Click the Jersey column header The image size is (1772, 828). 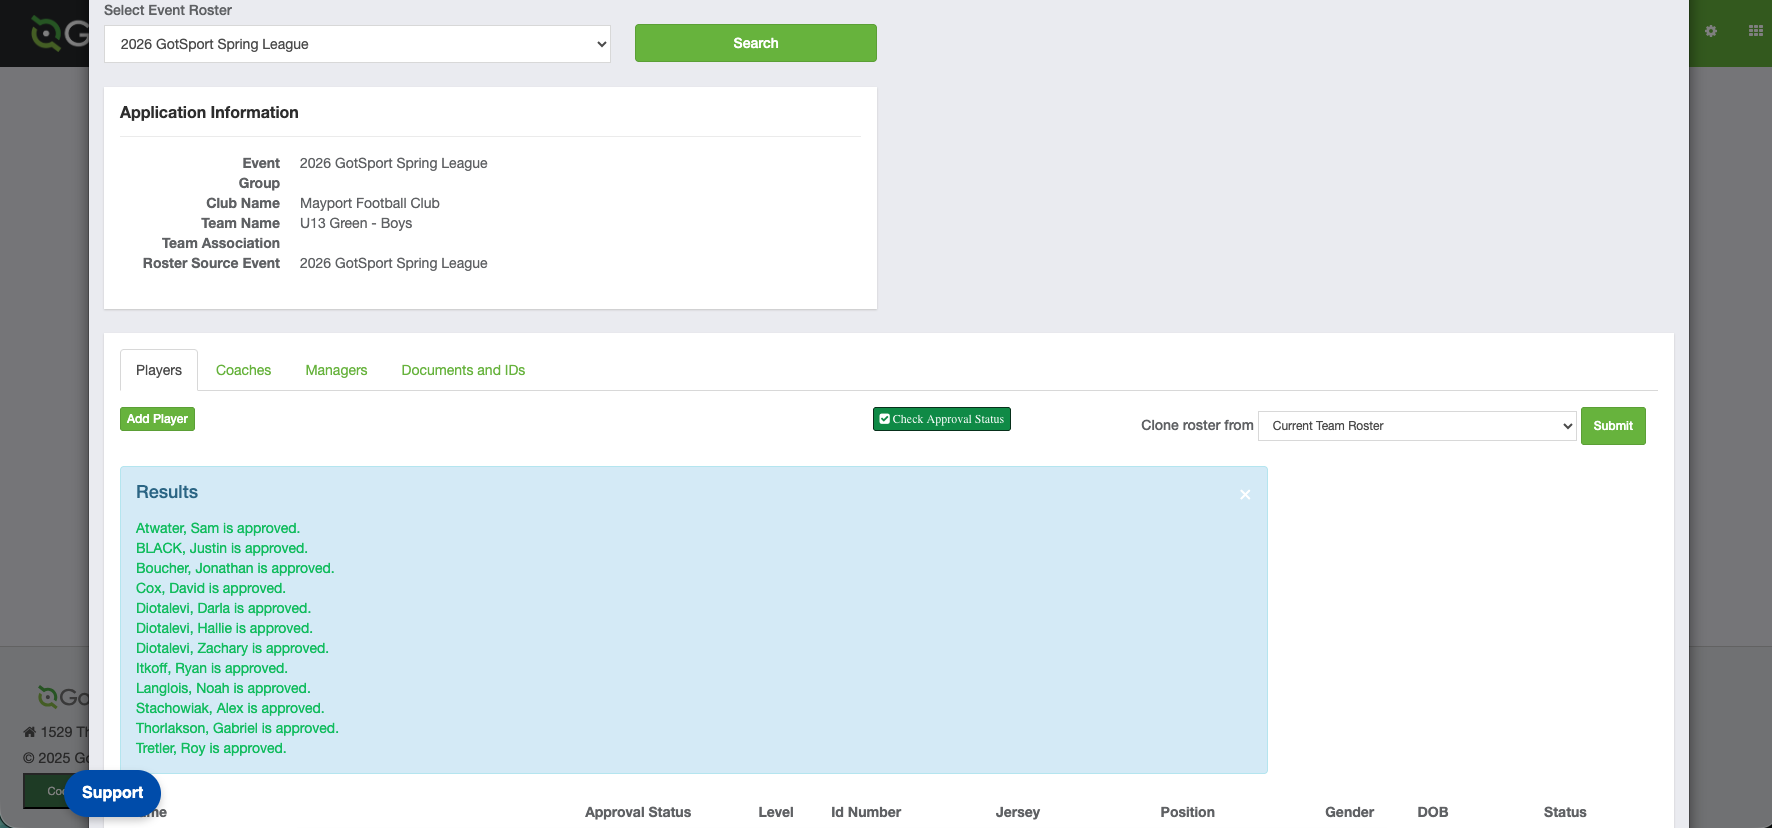click(x=1017, y=812)
